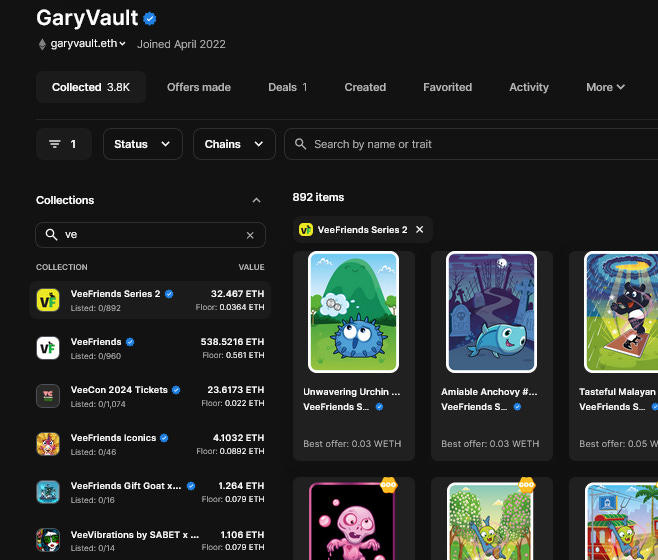658x560 pixels.
Task: Expand the More tabs menu
Action: tap(606, 87)
